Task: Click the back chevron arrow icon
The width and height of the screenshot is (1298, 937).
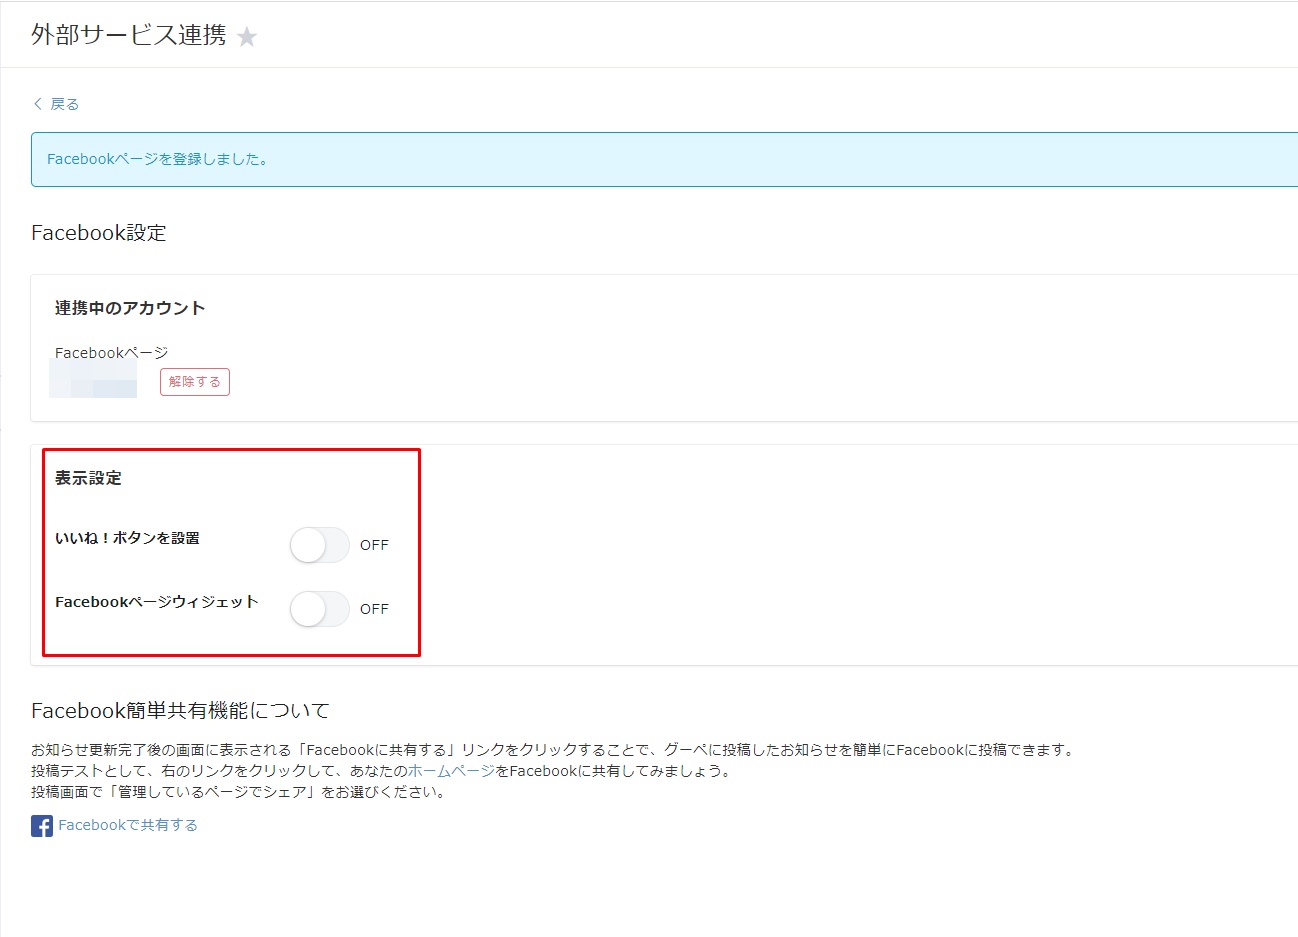Action: (38, 103)
